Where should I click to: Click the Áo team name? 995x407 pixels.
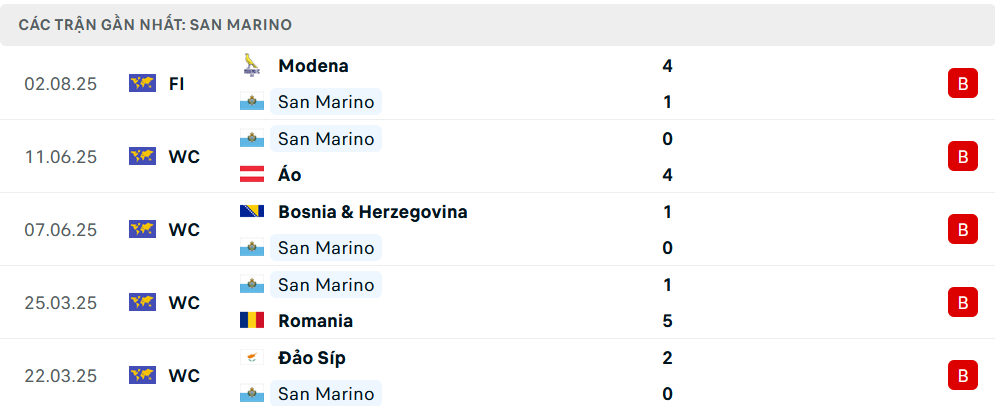tap(290, 175)
